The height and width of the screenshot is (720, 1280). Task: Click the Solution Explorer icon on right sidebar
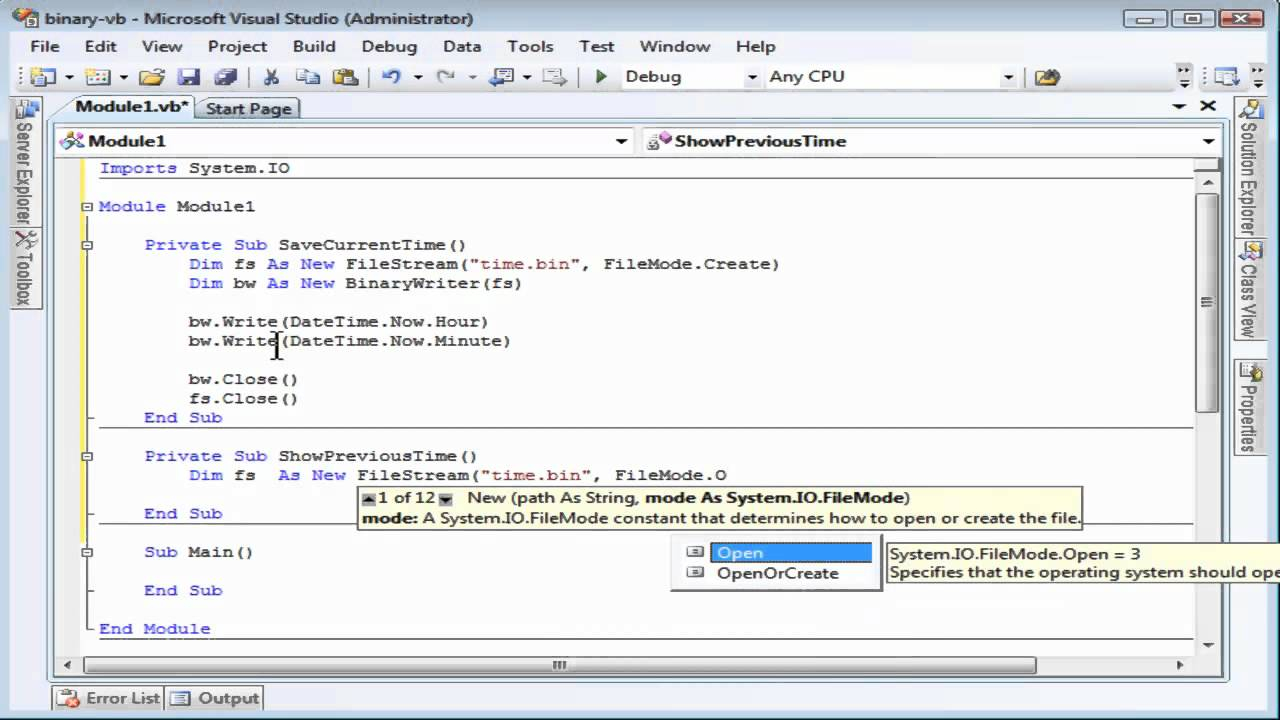(1250, 110)
